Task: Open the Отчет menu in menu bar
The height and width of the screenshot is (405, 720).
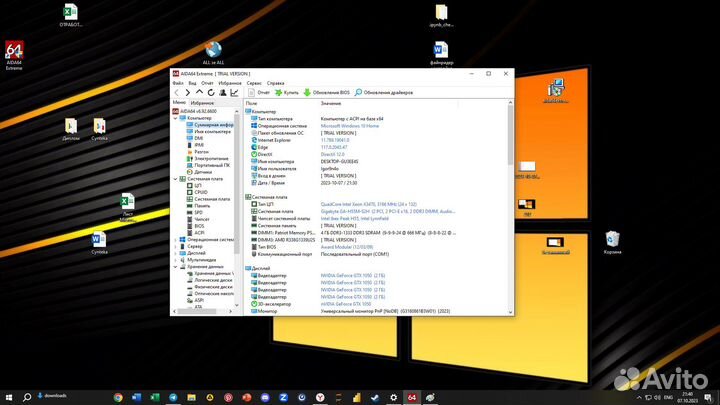Action: point(207,83)
